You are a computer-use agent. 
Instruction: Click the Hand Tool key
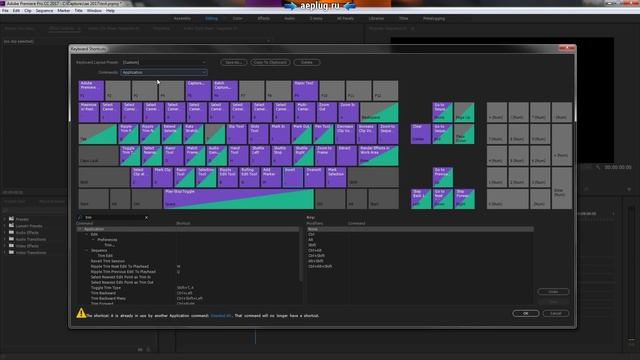pos(238,156)
